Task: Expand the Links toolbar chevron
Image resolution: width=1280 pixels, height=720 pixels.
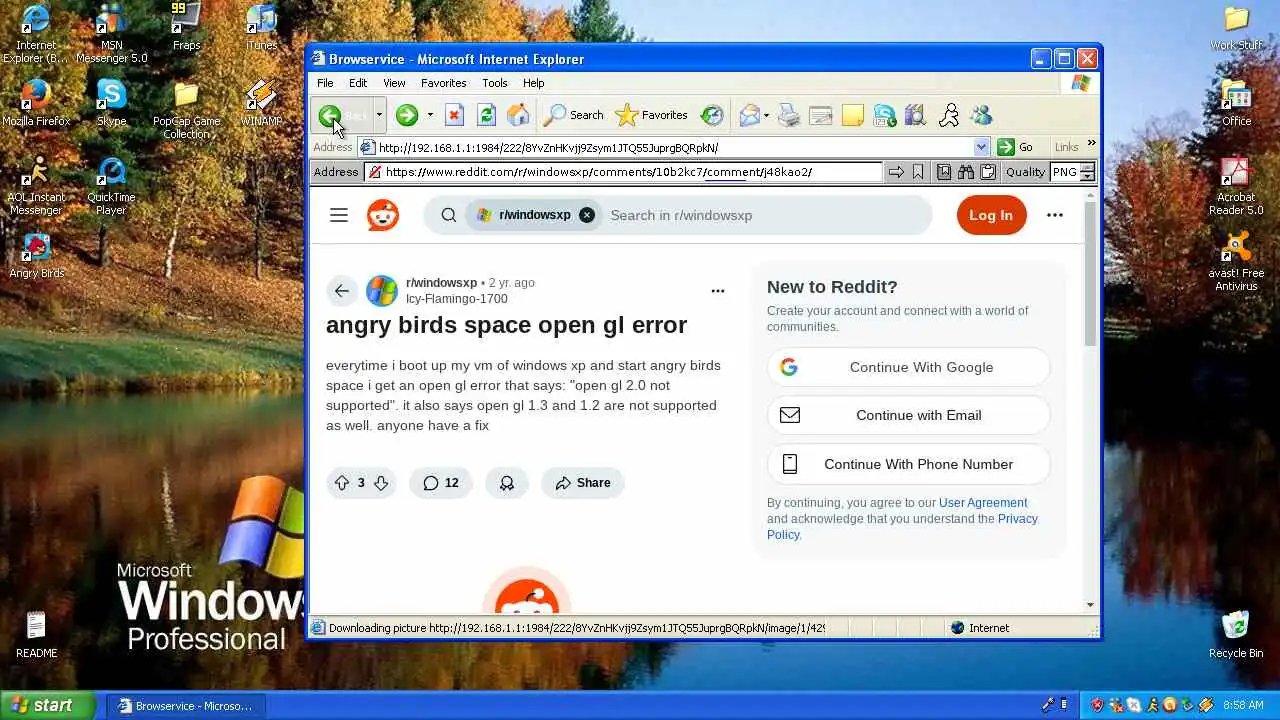Action: (x=1091, y=143)
